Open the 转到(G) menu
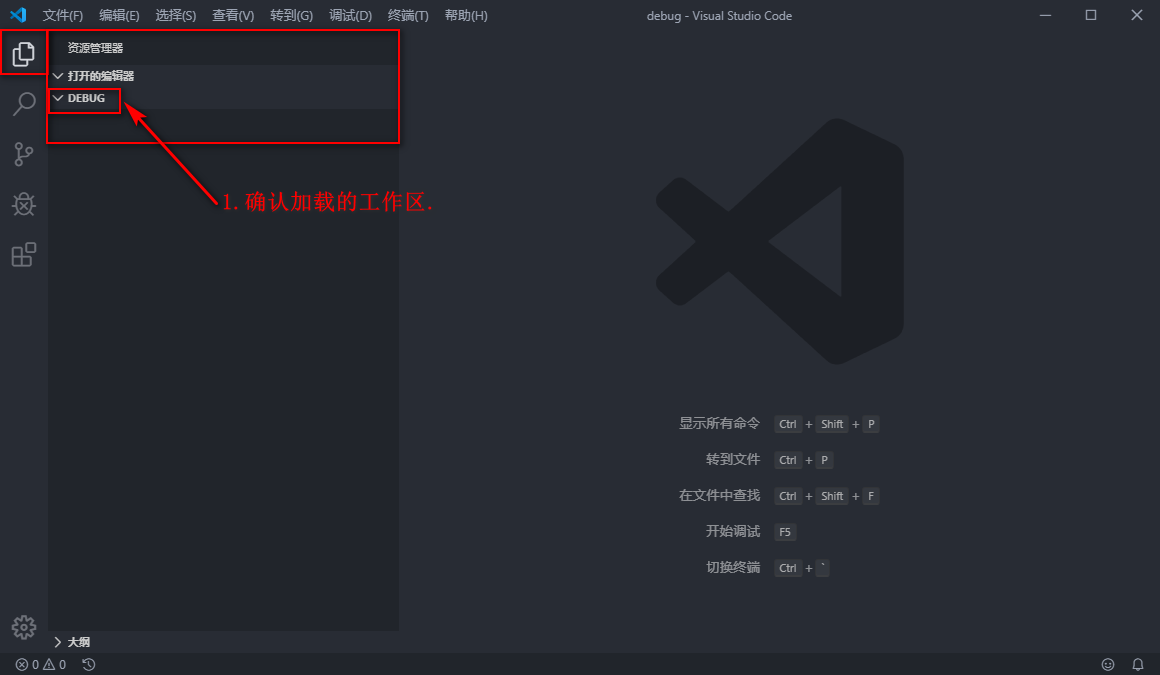The width and height of the screenshot is (1160, 675). (291, 16)
